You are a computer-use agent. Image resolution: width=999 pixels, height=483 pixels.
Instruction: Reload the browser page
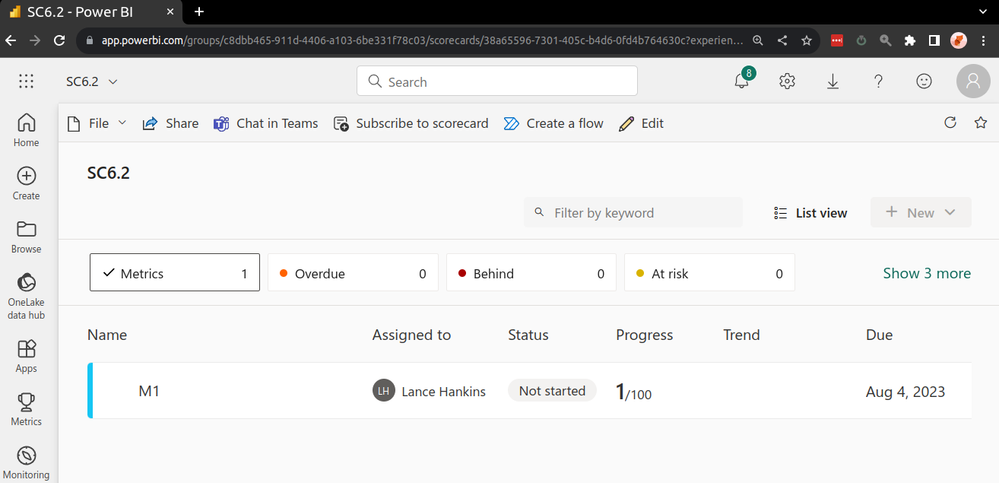59,40
